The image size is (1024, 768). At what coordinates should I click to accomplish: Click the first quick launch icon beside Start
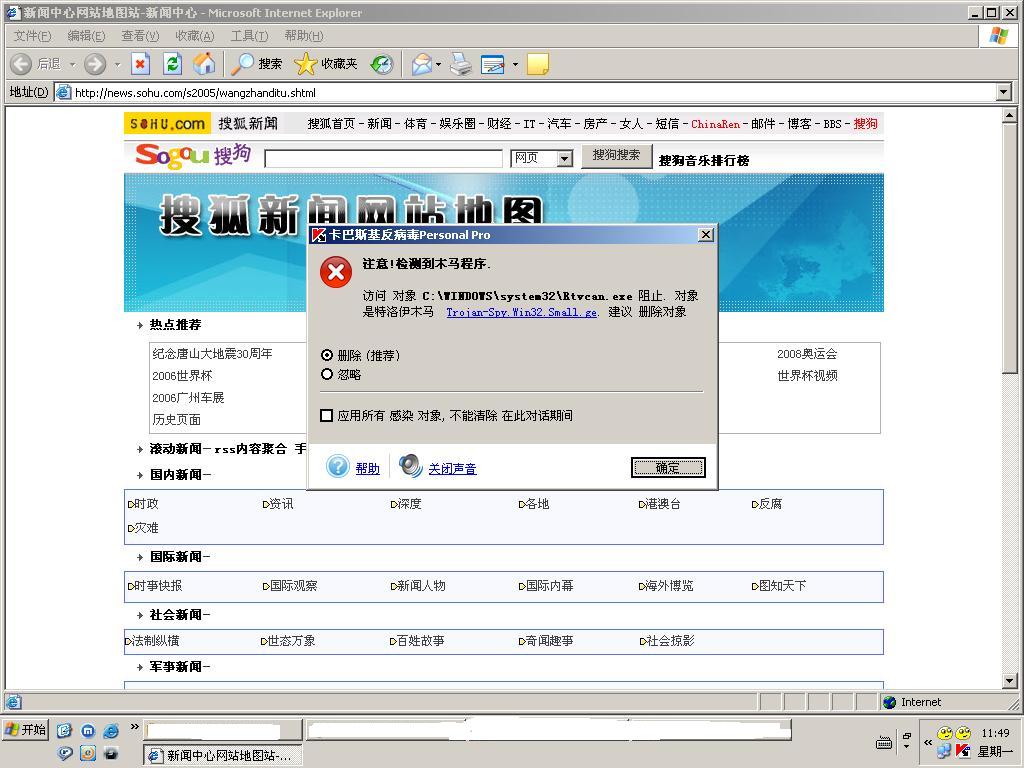click(64, 730)
